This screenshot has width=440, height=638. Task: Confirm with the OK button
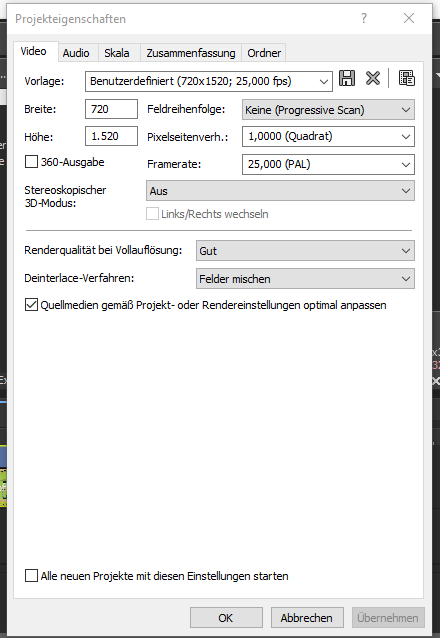(x=226, y=618)
